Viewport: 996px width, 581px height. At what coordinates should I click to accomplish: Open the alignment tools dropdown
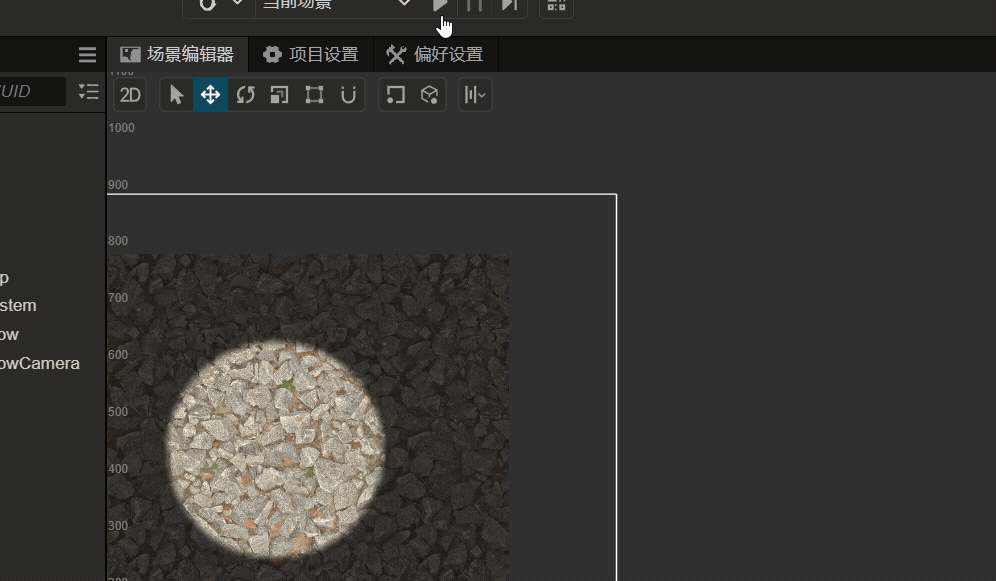click(x=475, y=95)
